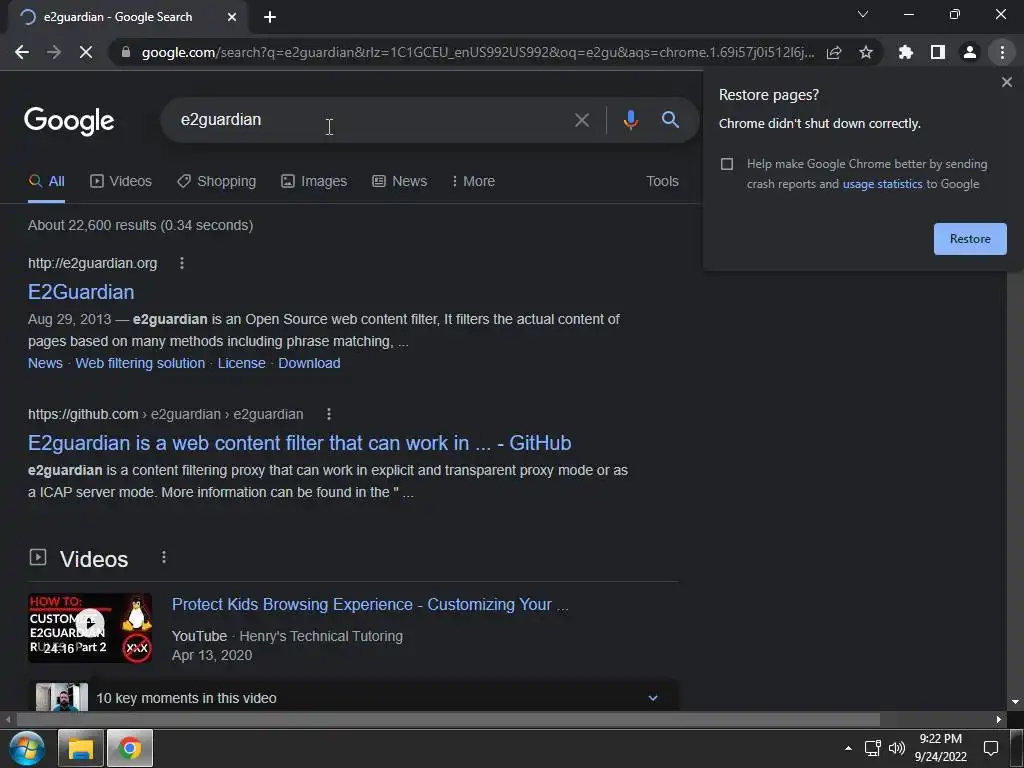The image size is (1024, 768).
Task: Open the Action Center notification icon
Action: click(991, 748)
